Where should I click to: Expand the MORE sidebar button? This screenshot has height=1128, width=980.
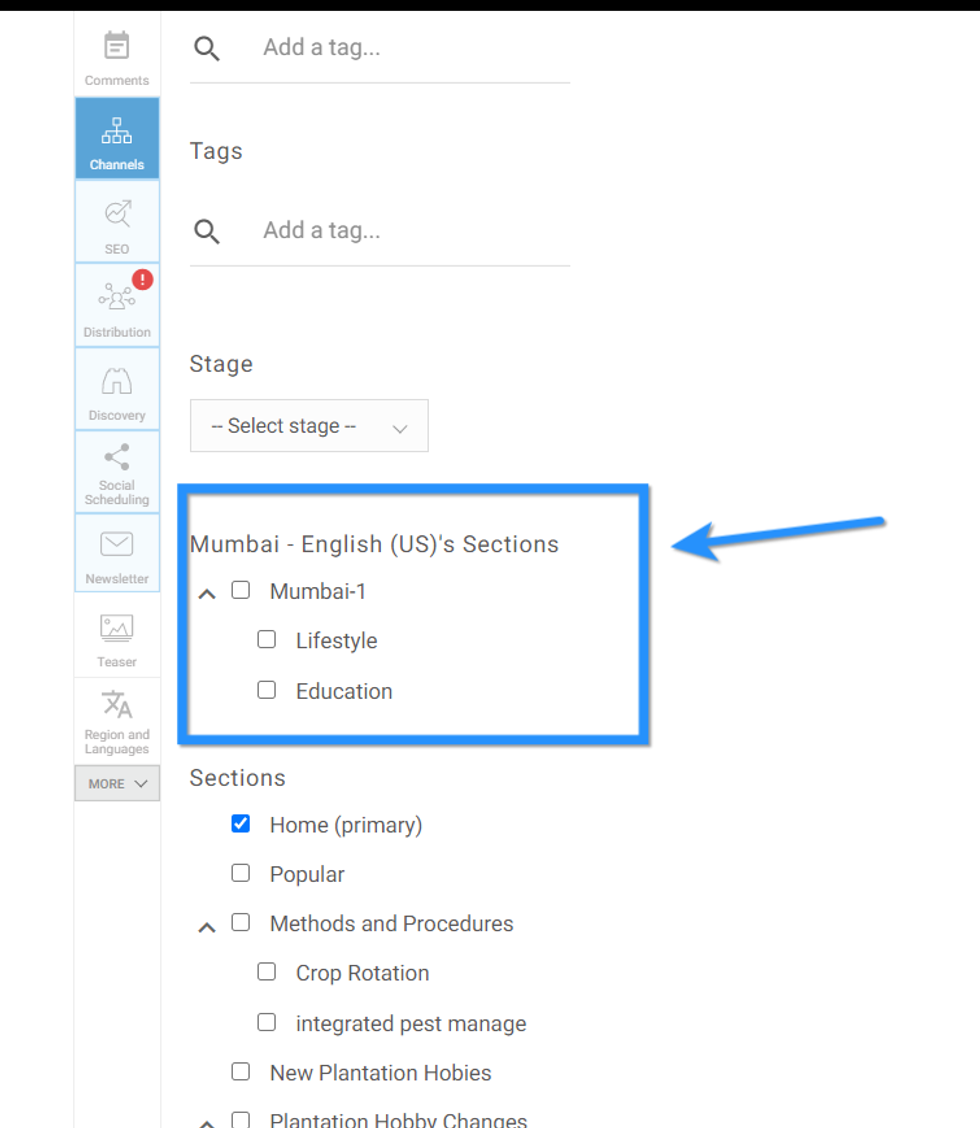coord(117,784)
